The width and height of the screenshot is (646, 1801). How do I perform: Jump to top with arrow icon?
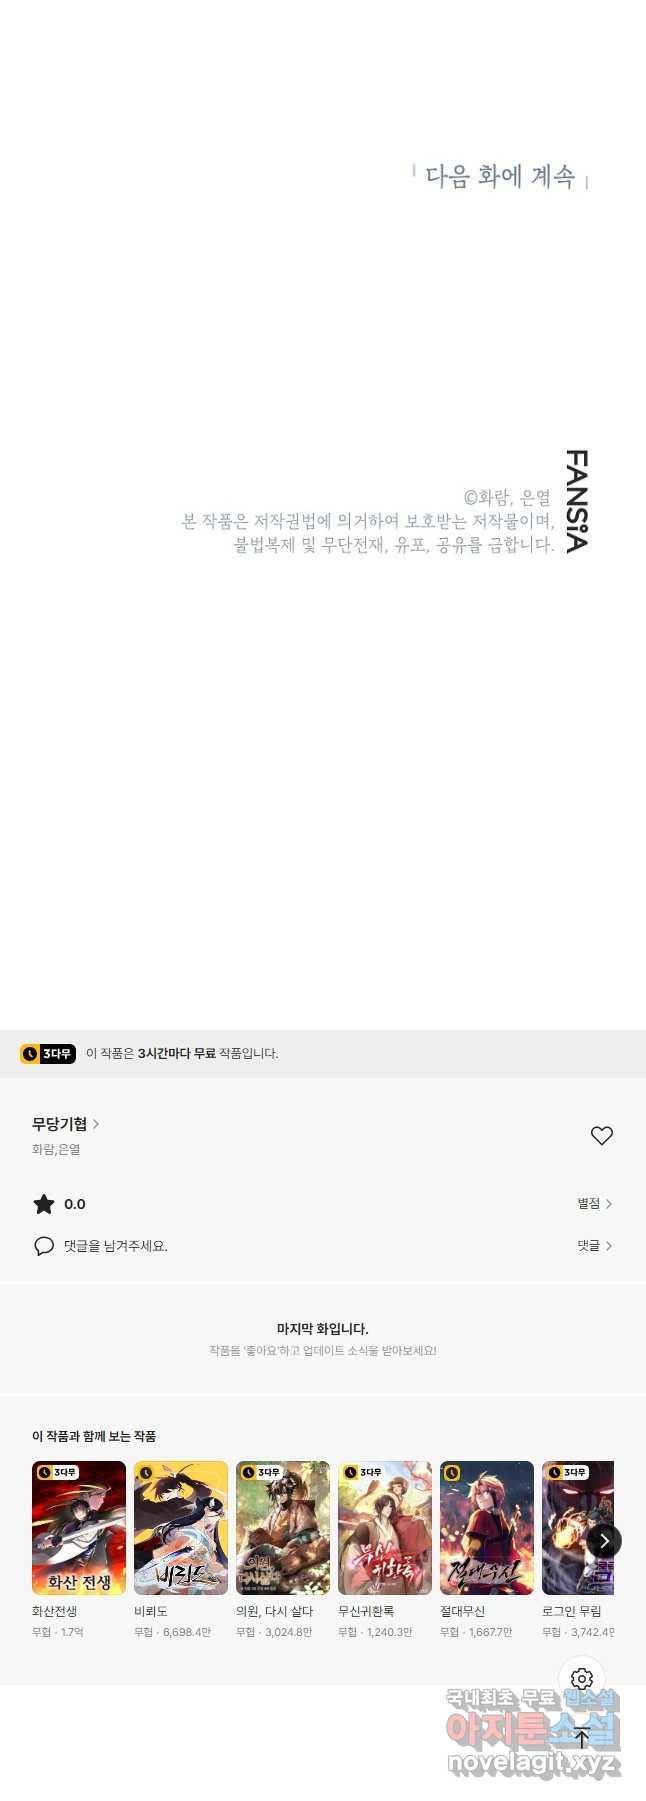(582, 1738)
